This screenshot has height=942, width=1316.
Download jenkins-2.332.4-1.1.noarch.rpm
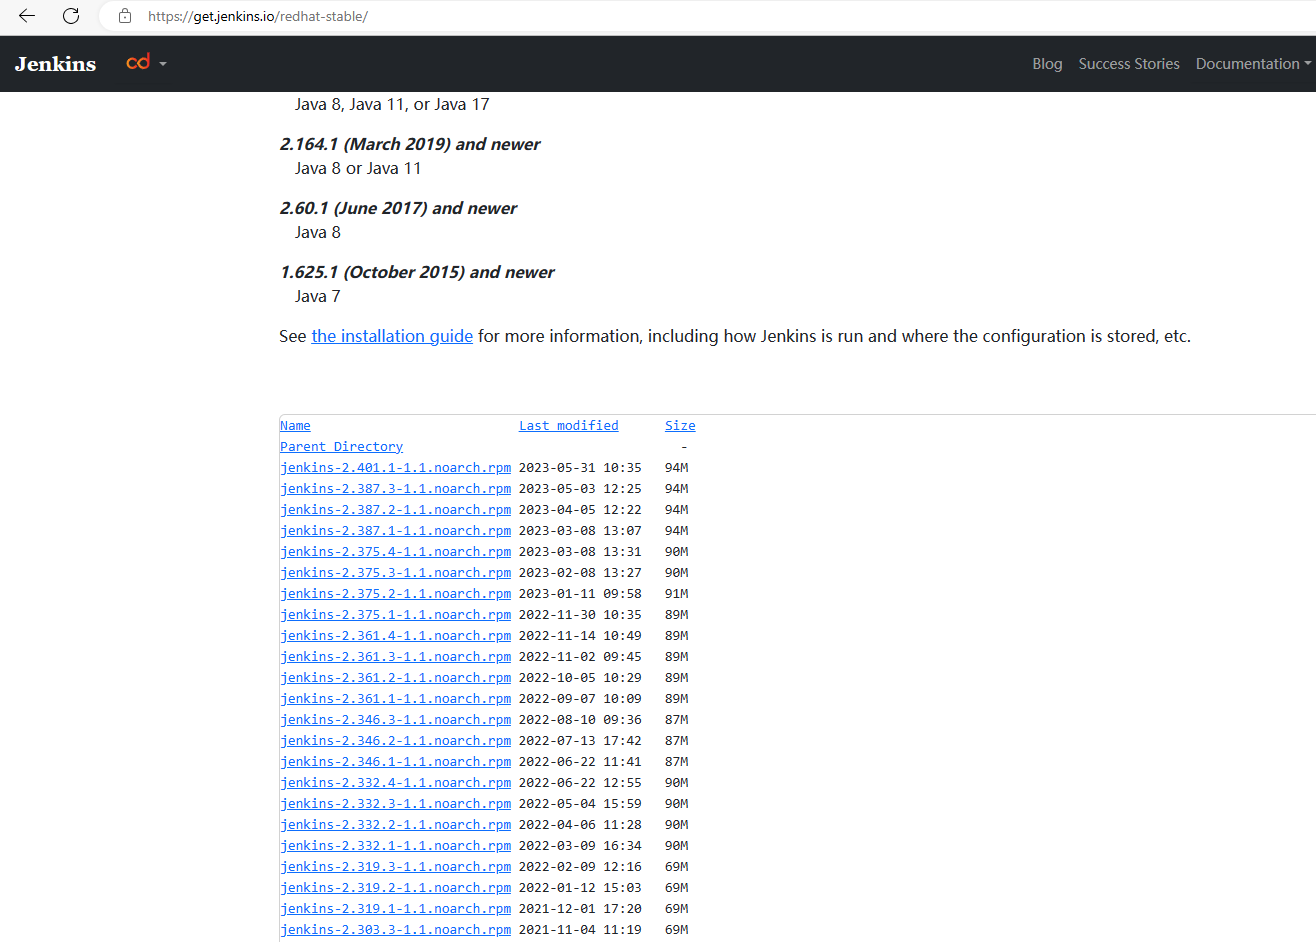(395, 783)
